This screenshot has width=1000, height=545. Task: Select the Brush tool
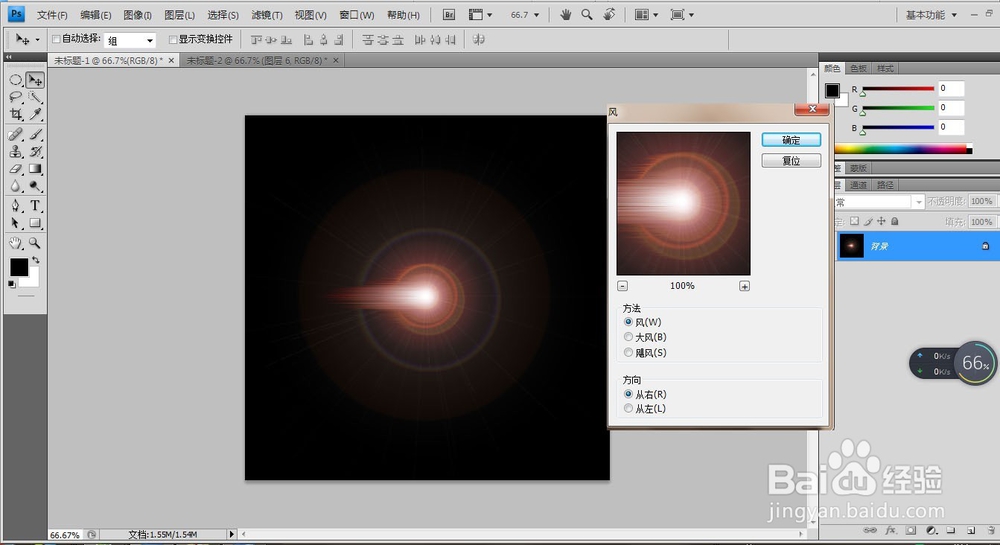tap(35, 134)
